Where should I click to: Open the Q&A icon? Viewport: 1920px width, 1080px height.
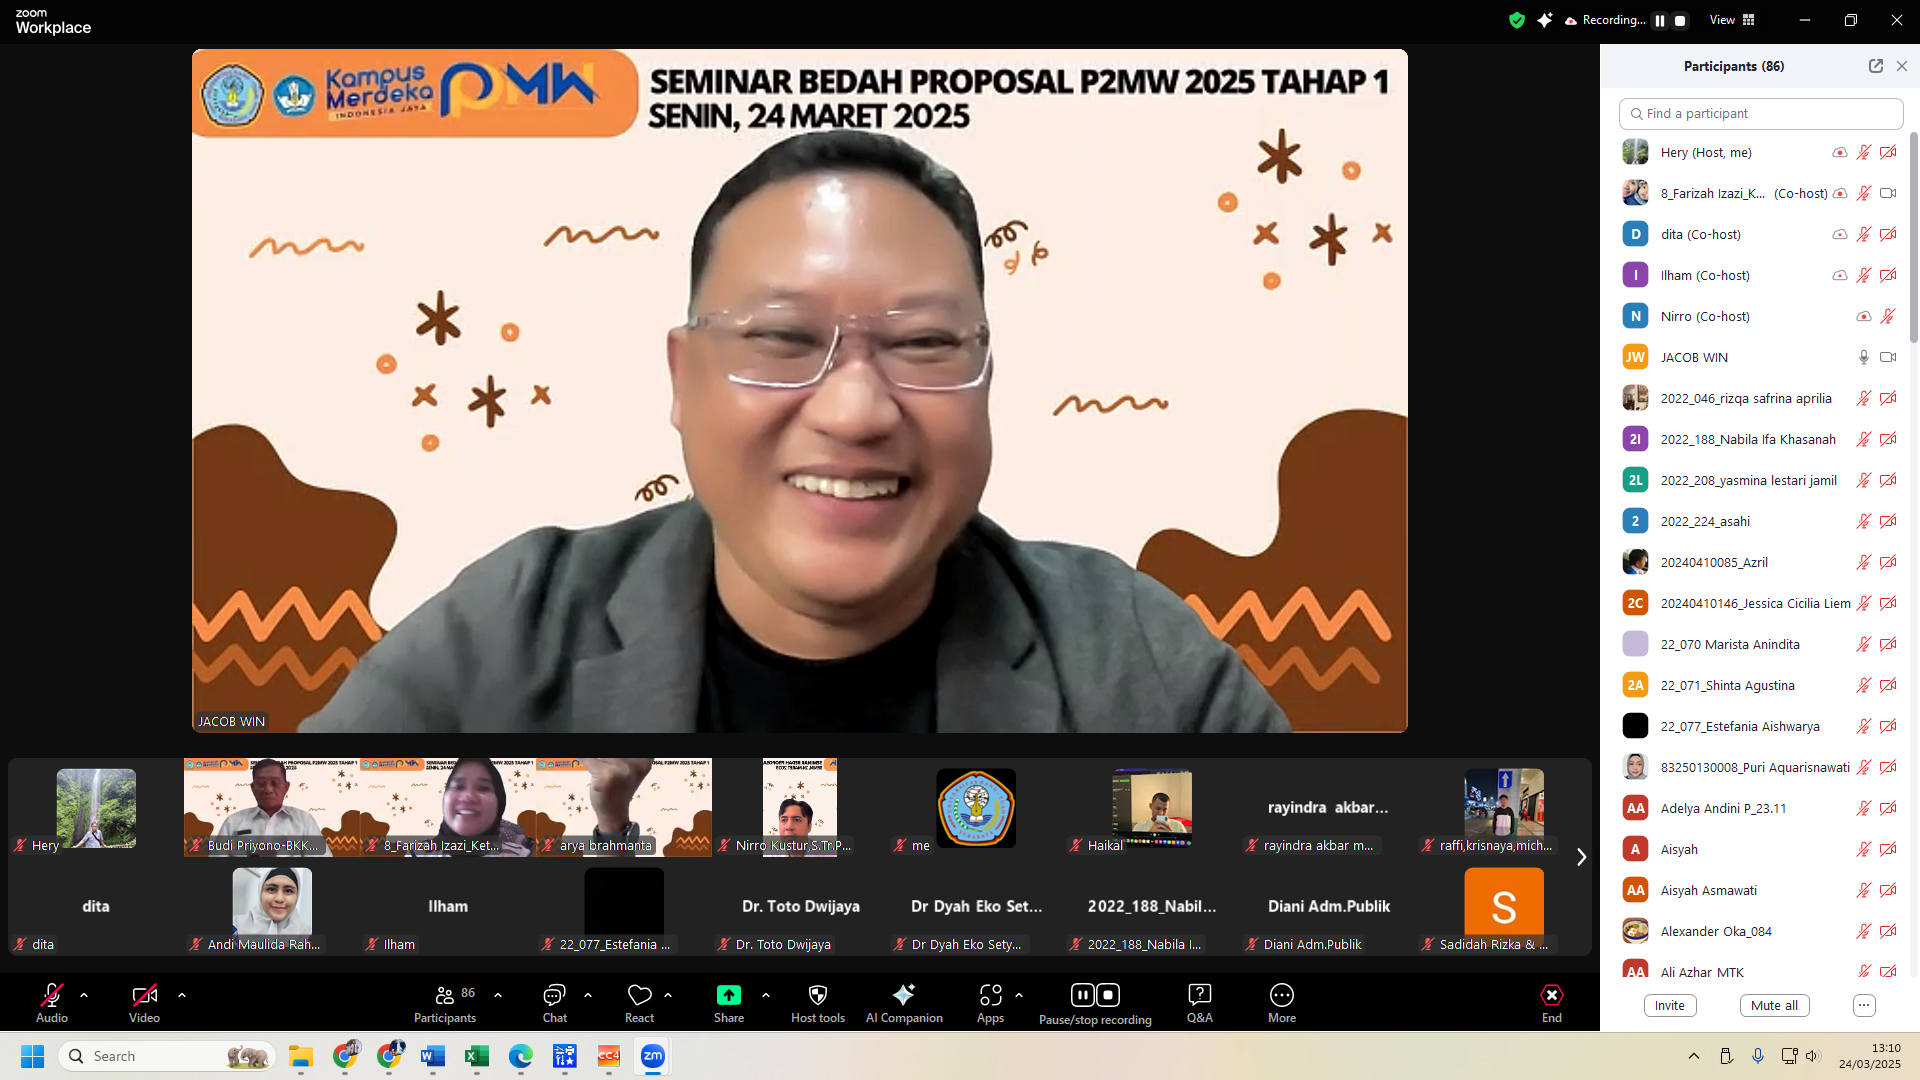click(x=1199, y=995)
